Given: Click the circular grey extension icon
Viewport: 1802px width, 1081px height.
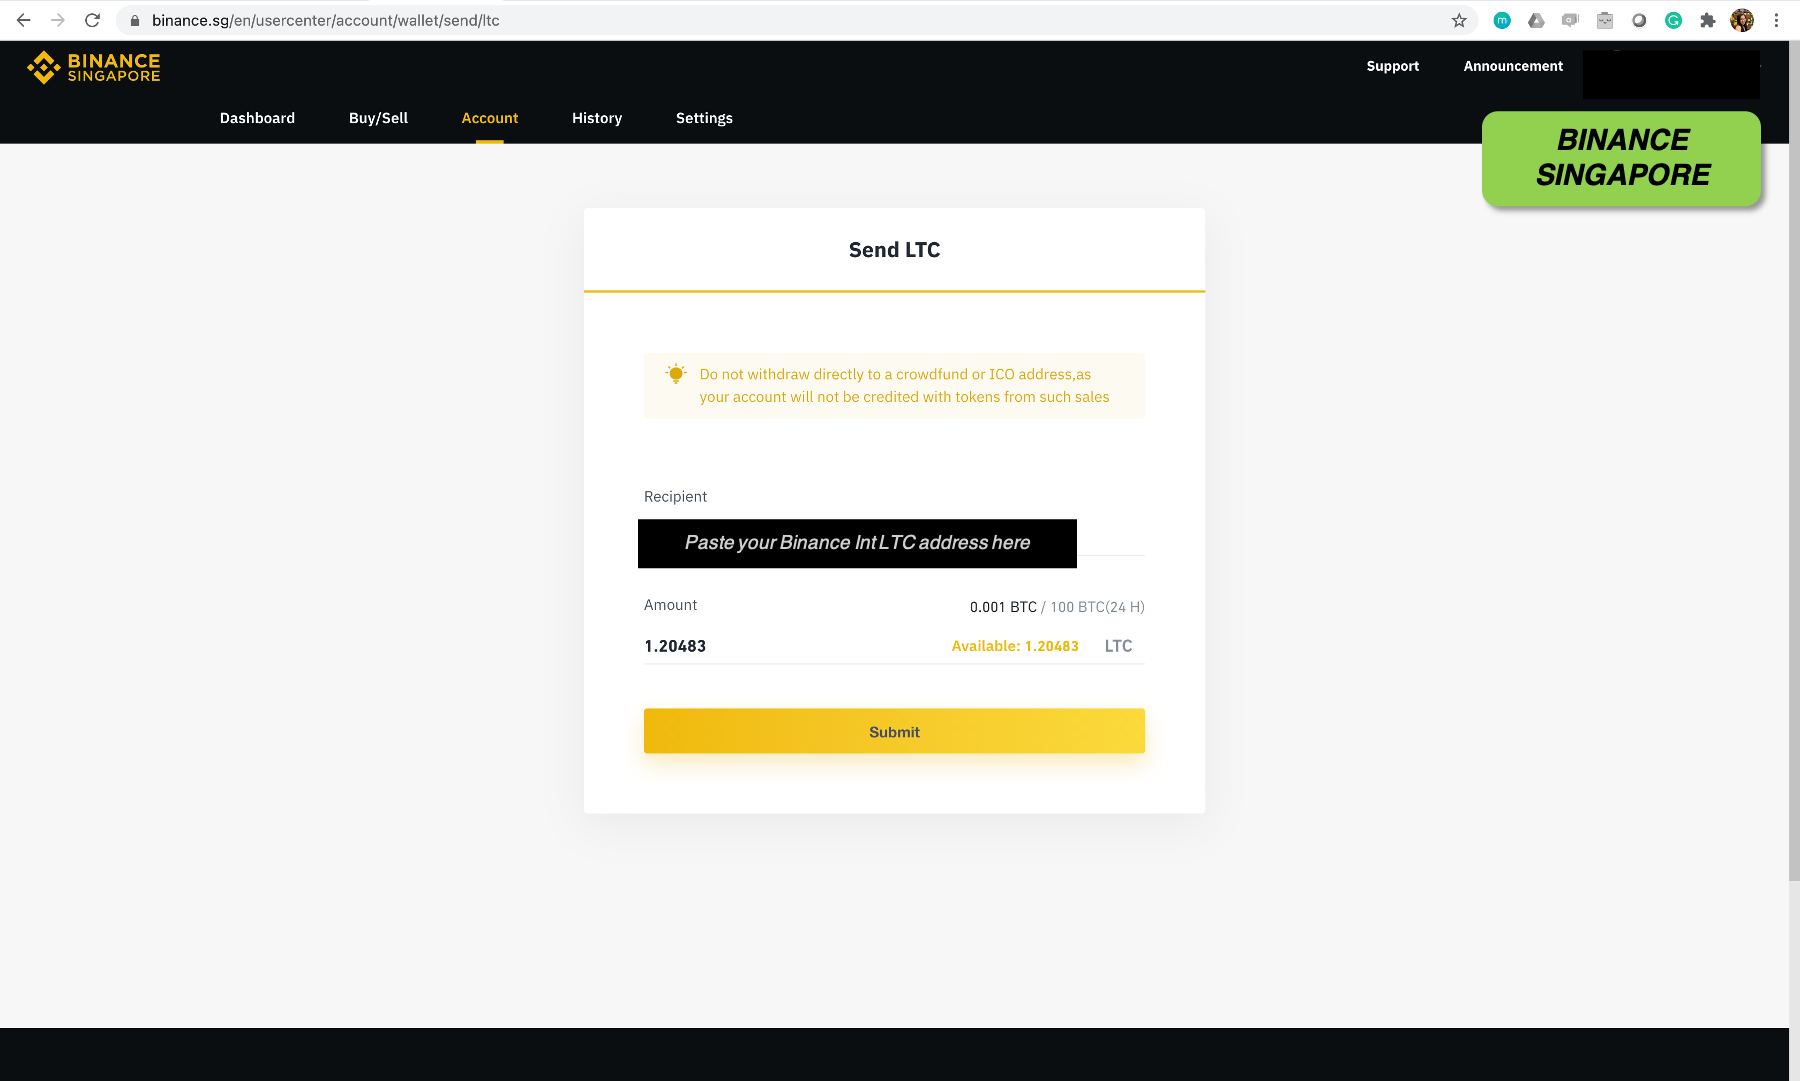Looking at the screenshot, I should (x=1639, y=20).
